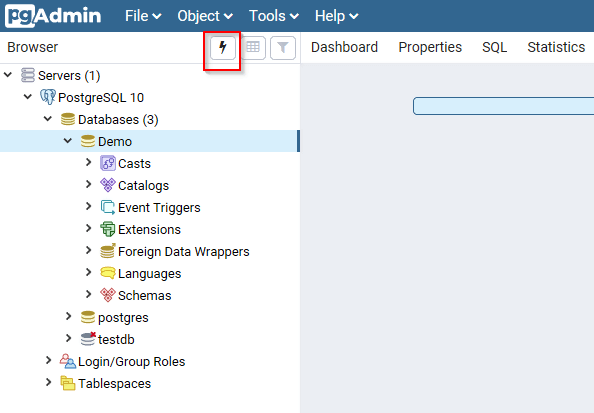This screenshot has height=413, width=594.
Task: Click the Filtered Rows funnel icon
Action: (283, 48)
